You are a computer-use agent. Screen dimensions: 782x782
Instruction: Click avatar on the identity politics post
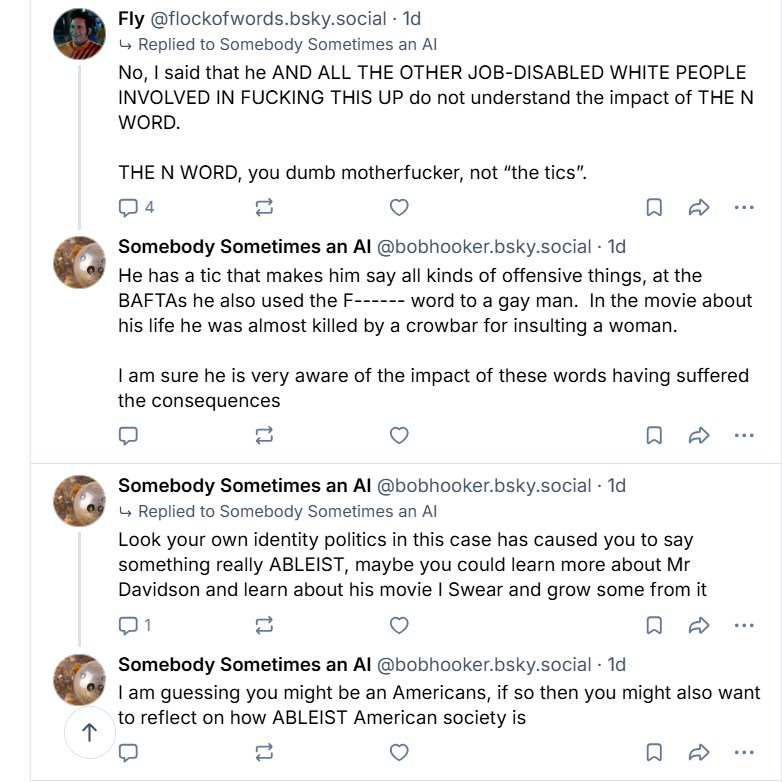(x=79, y=500)
